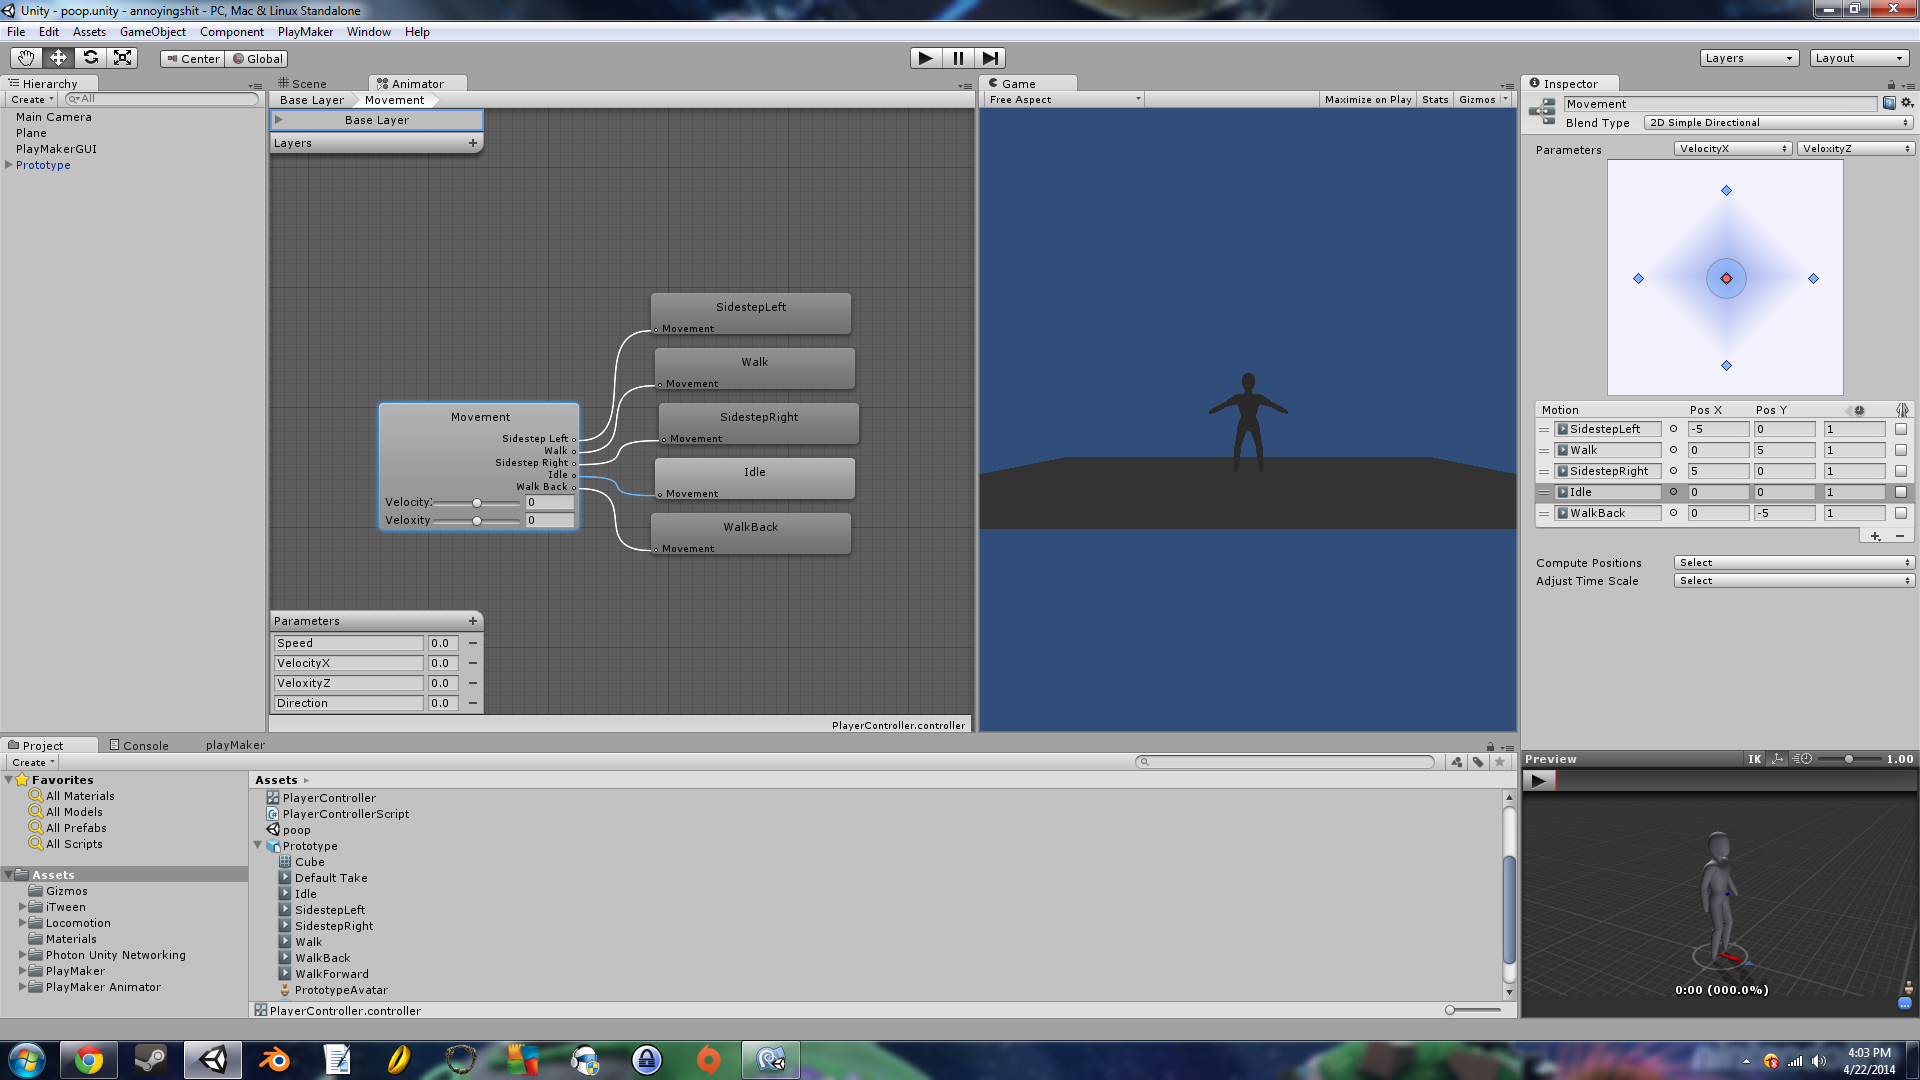The width and height of the screenshot is (1920, 1080).
Task: Select the Rotate tool
Action: coord(90,58)
